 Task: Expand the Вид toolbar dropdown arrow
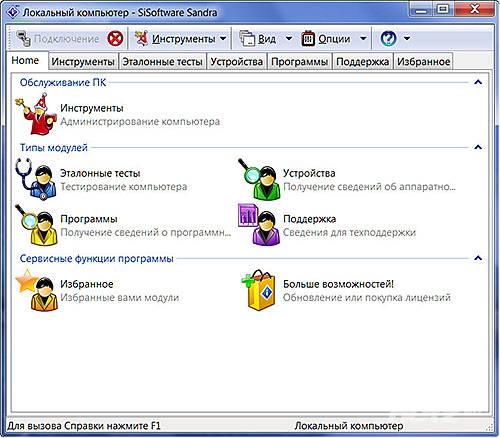(x=289, y=39)
